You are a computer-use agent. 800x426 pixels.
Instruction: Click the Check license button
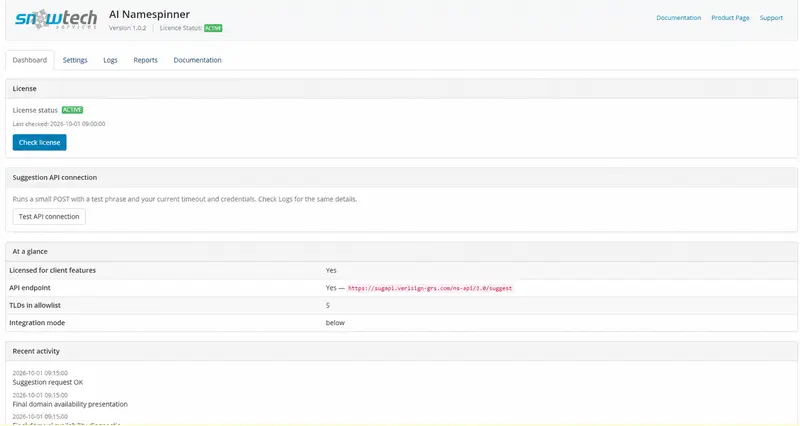click(39, 142)
